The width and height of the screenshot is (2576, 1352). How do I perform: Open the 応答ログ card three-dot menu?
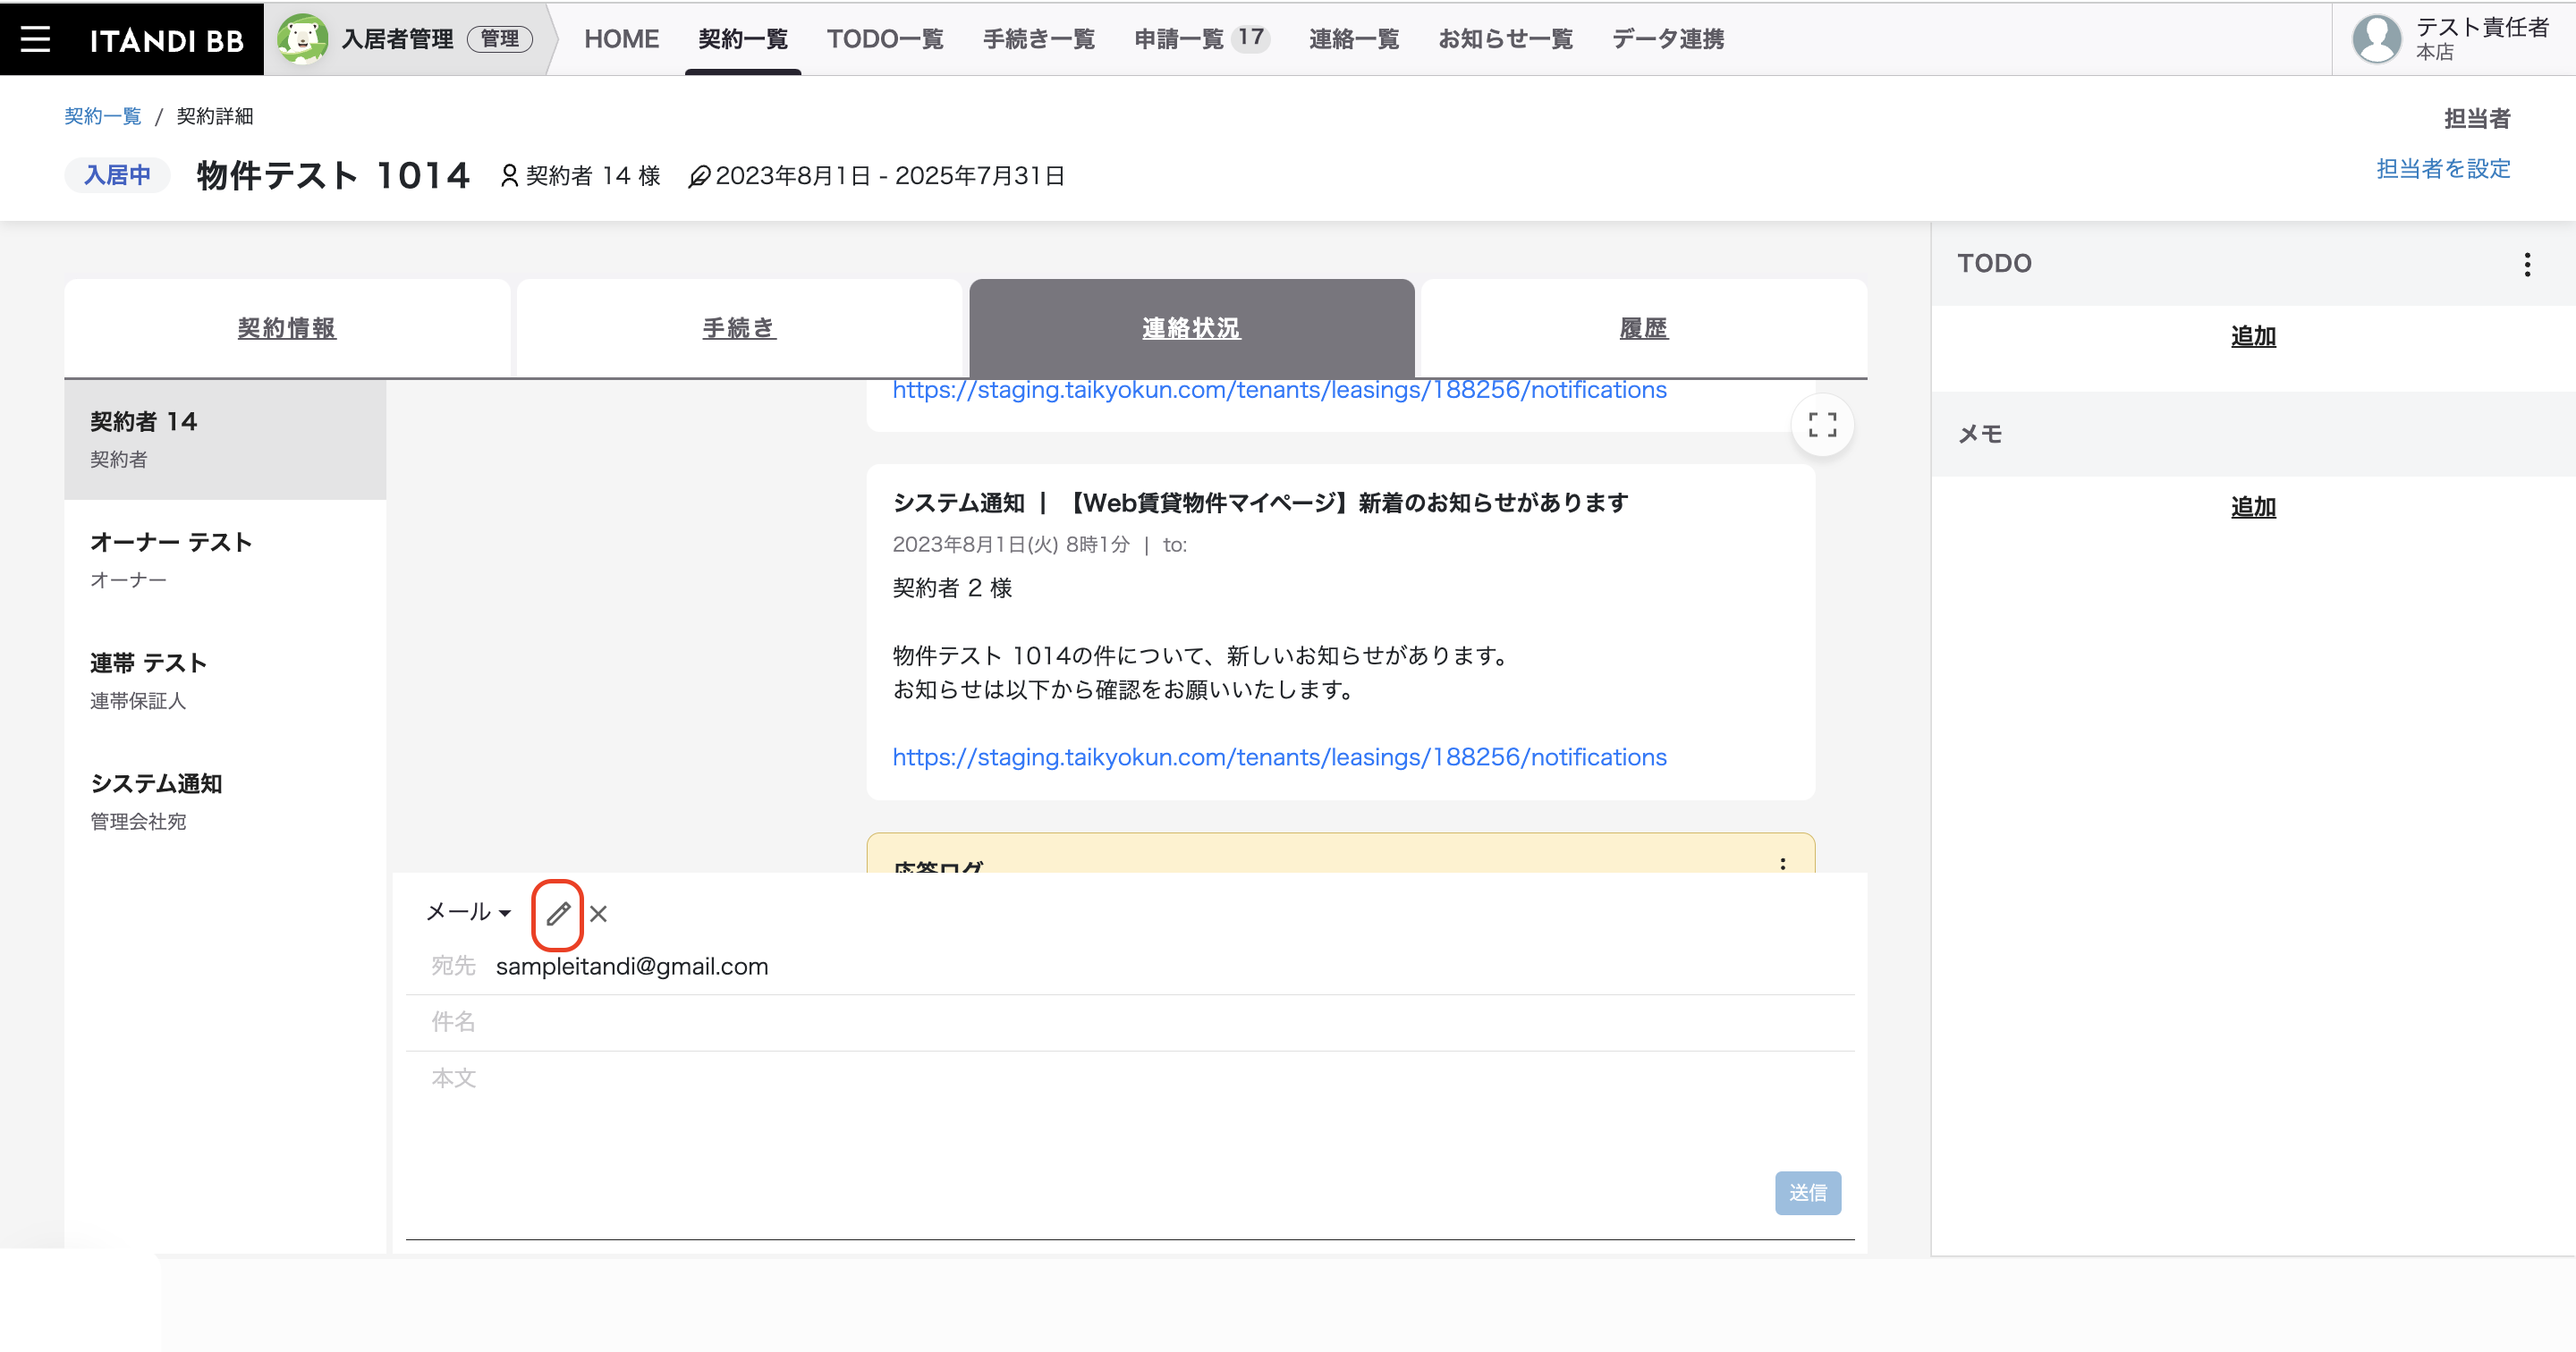1782,864
